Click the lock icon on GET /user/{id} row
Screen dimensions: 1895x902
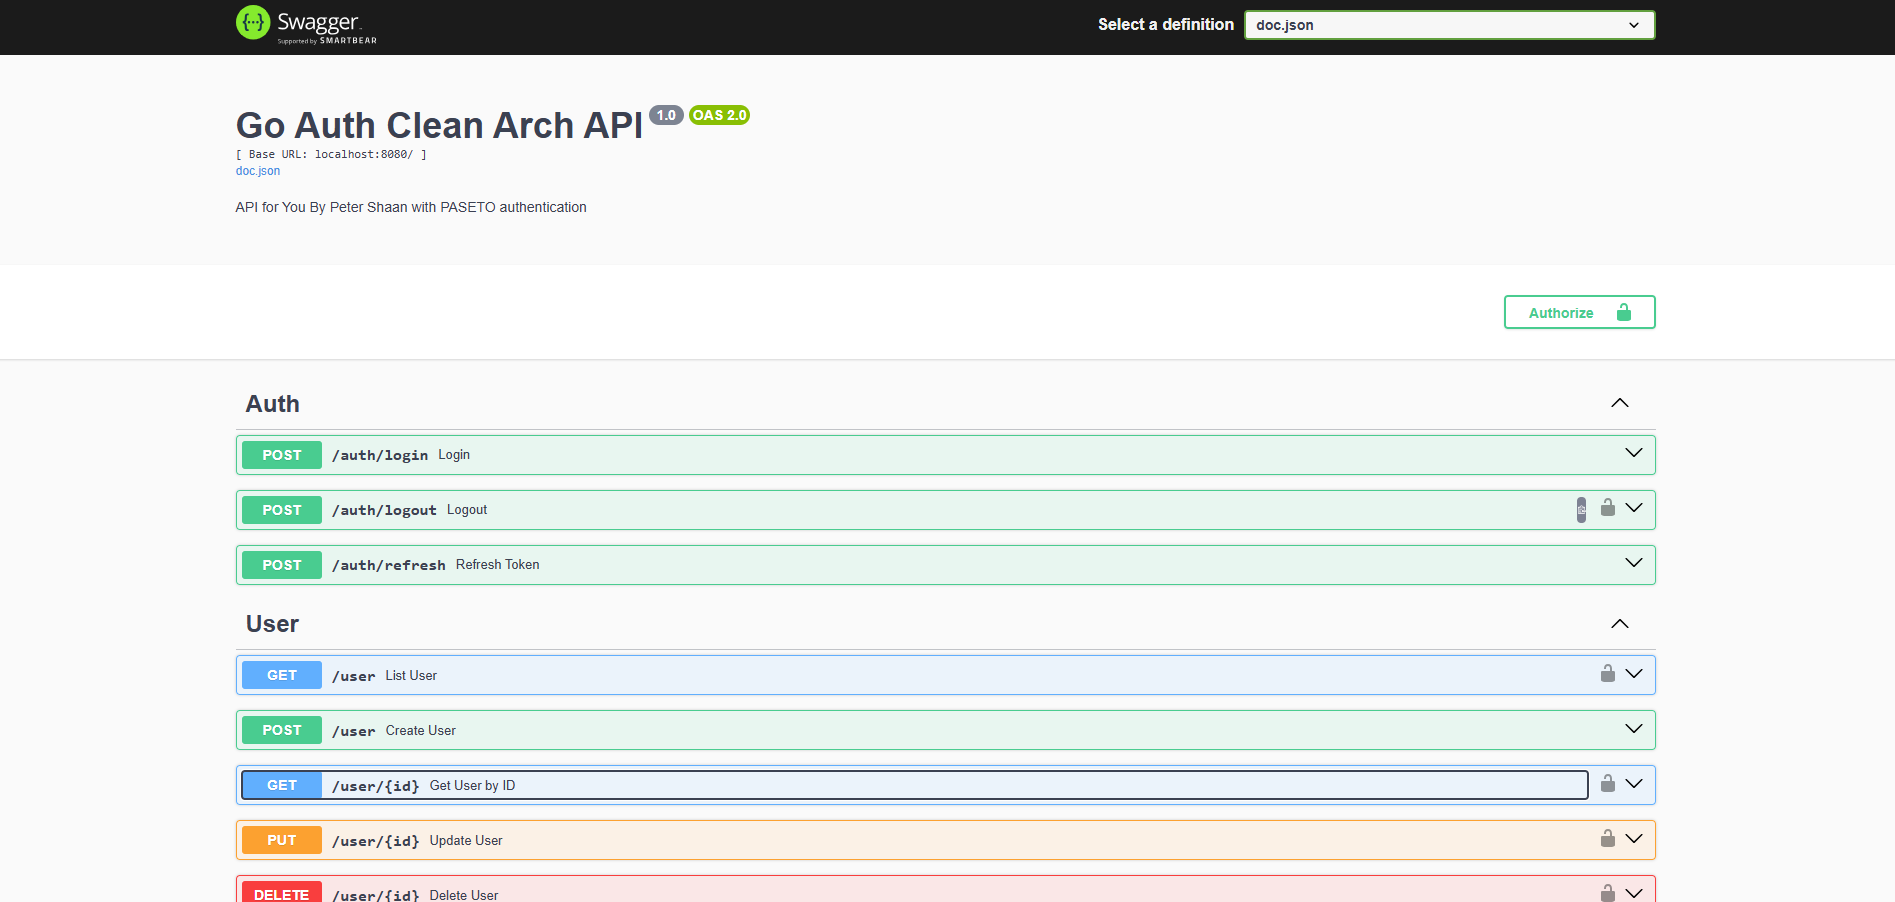1607,784
